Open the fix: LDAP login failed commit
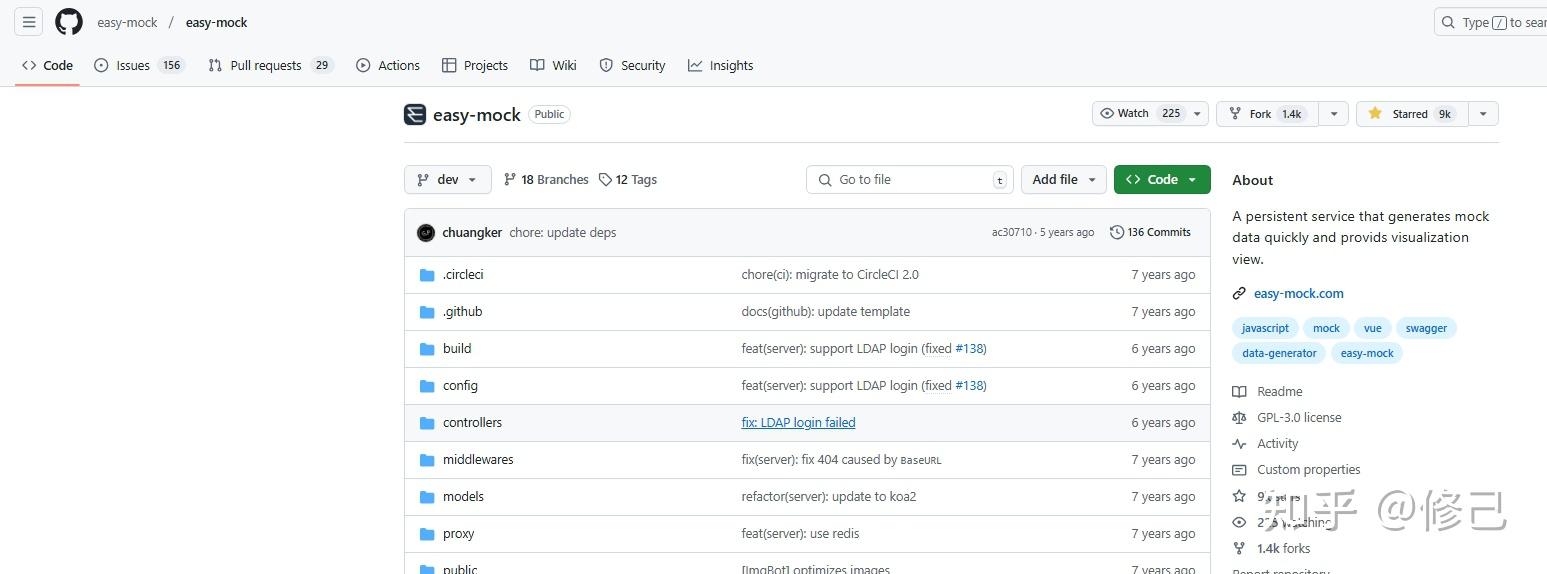1547x574 pixels. tap(798, 423)
